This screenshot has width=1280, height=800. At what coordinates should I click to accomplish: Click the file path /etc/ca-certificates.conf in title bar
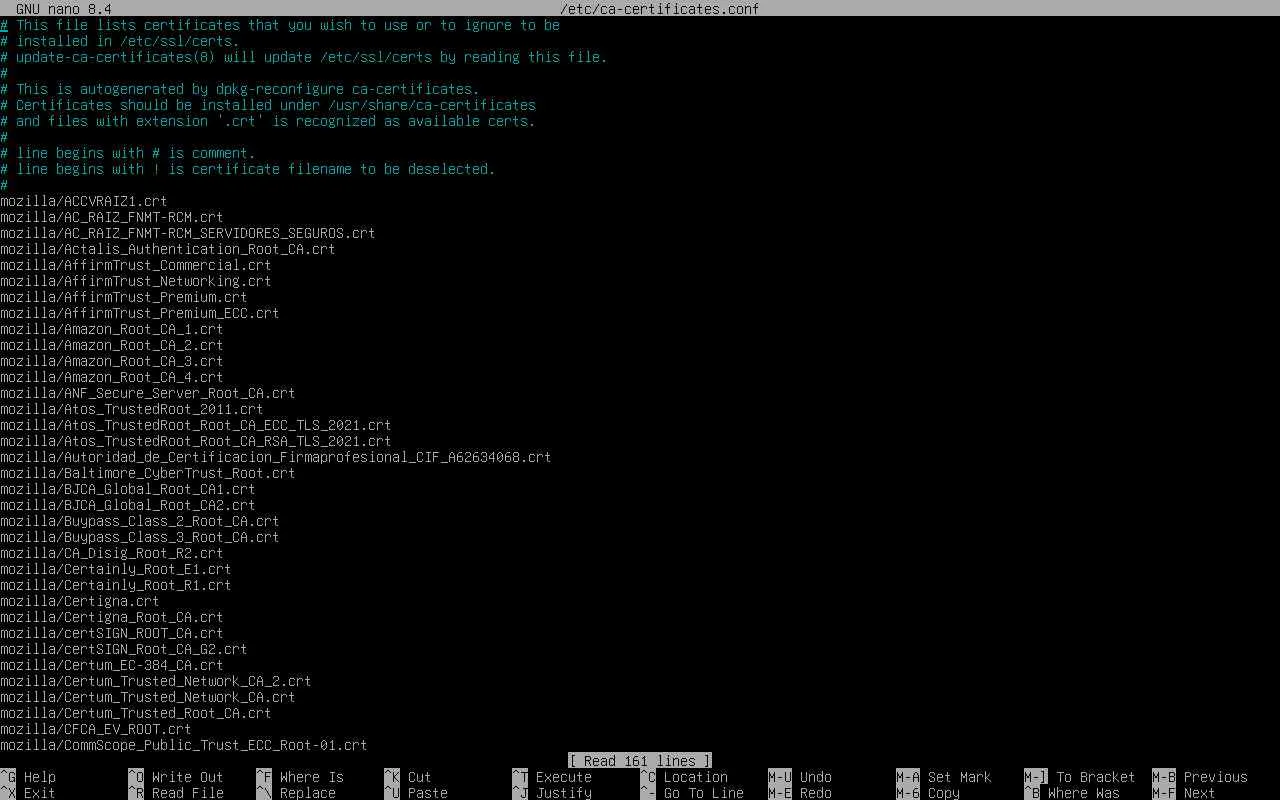[659, 9]
